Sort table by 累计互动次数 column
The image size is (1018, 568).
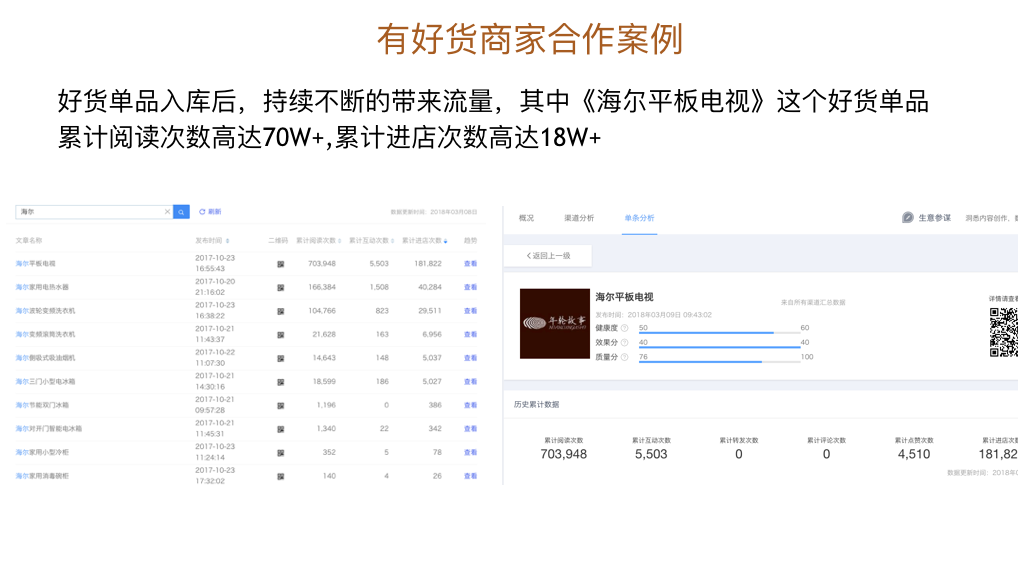click(x=392, y=241)
